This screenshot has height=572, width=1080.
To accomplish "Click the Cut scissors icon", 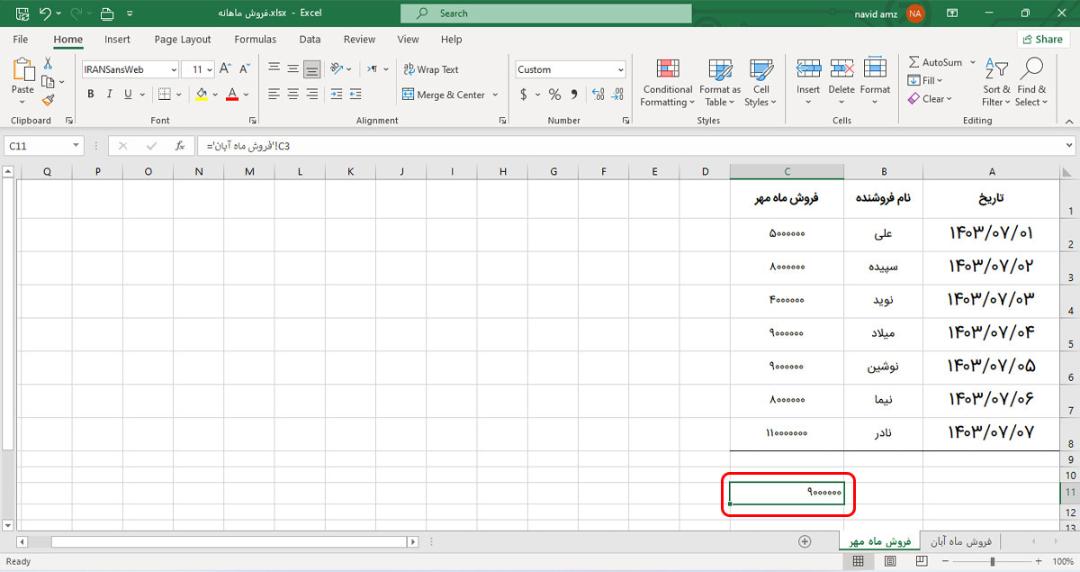I will click(48, 63).
